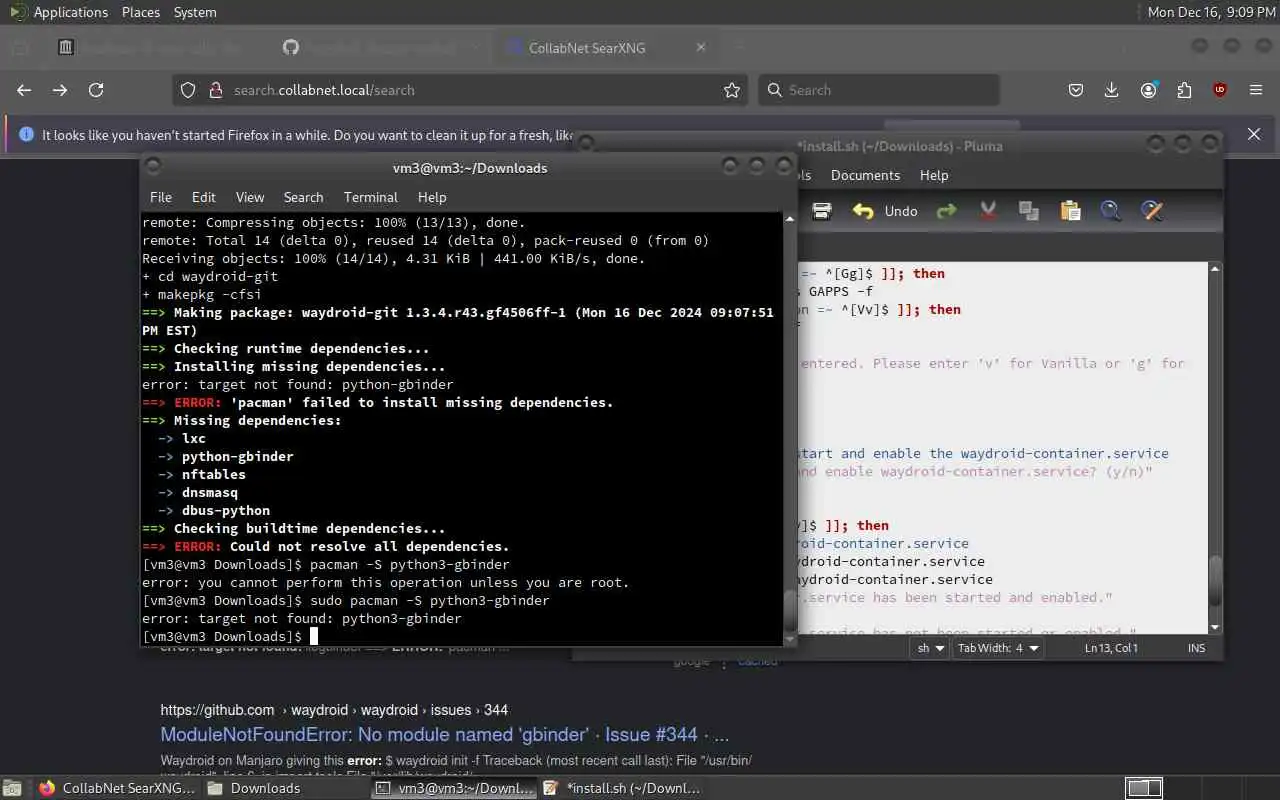Open the Firefox account icon
The image size is (1280, 800).
1148,90
